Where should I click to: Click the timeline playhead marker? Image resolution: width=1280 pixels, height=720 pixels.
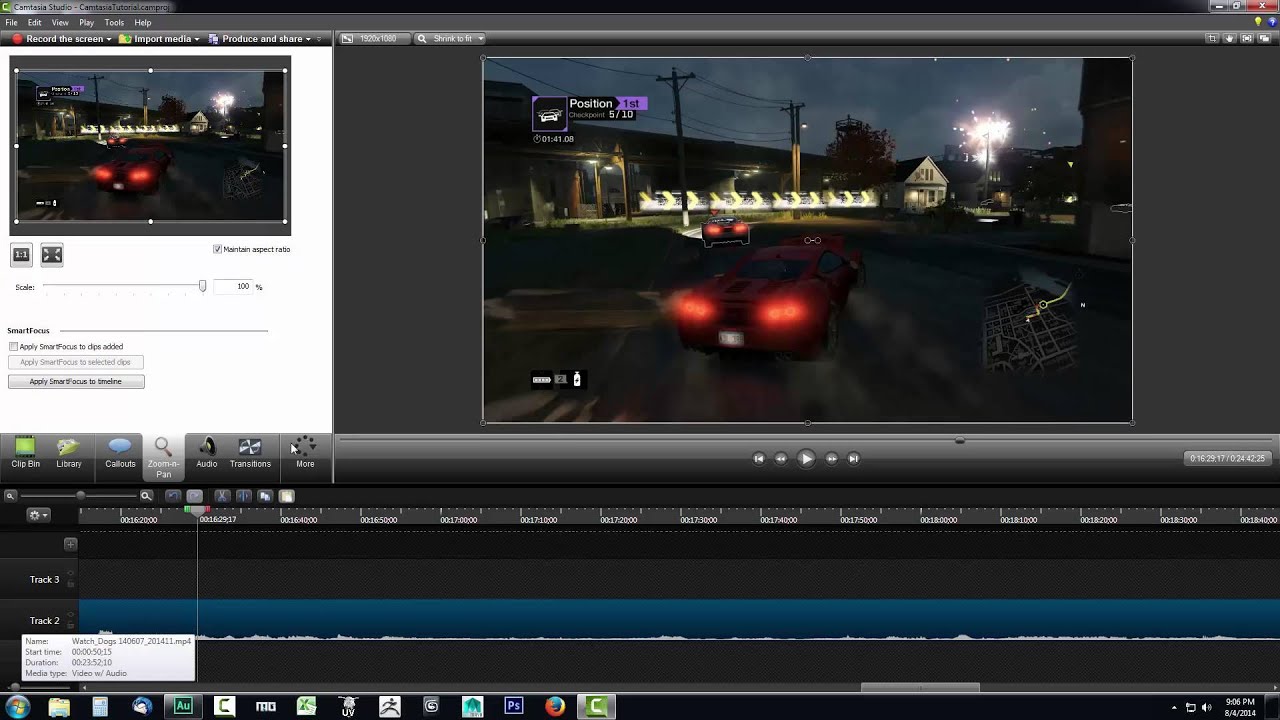pyautogui.click(x=197, y=511)
